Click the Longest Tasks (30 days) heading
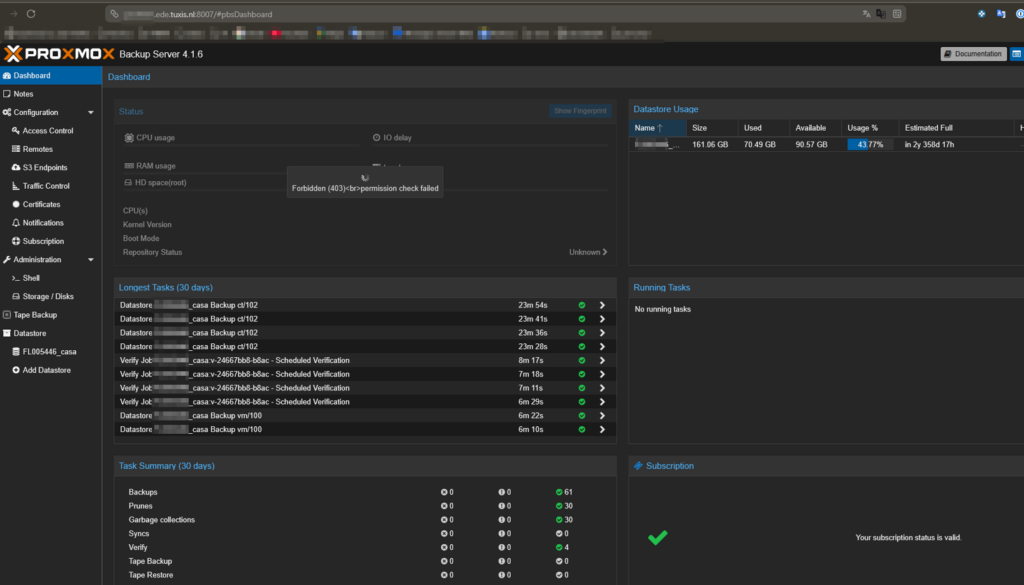Image resolution: width=1024 pixels, height=585 pixels. [166, 287]
